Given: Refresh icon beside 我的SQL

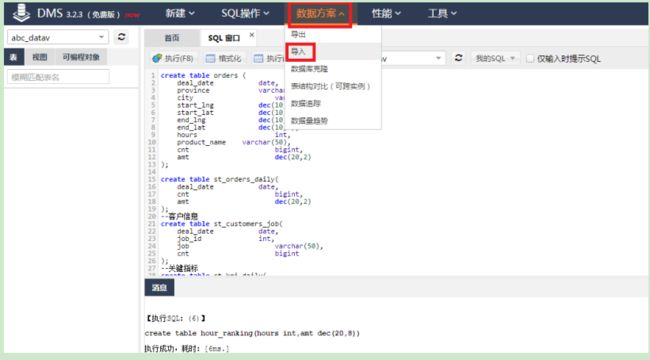Looking at the screenshot, I should (458, 58).
